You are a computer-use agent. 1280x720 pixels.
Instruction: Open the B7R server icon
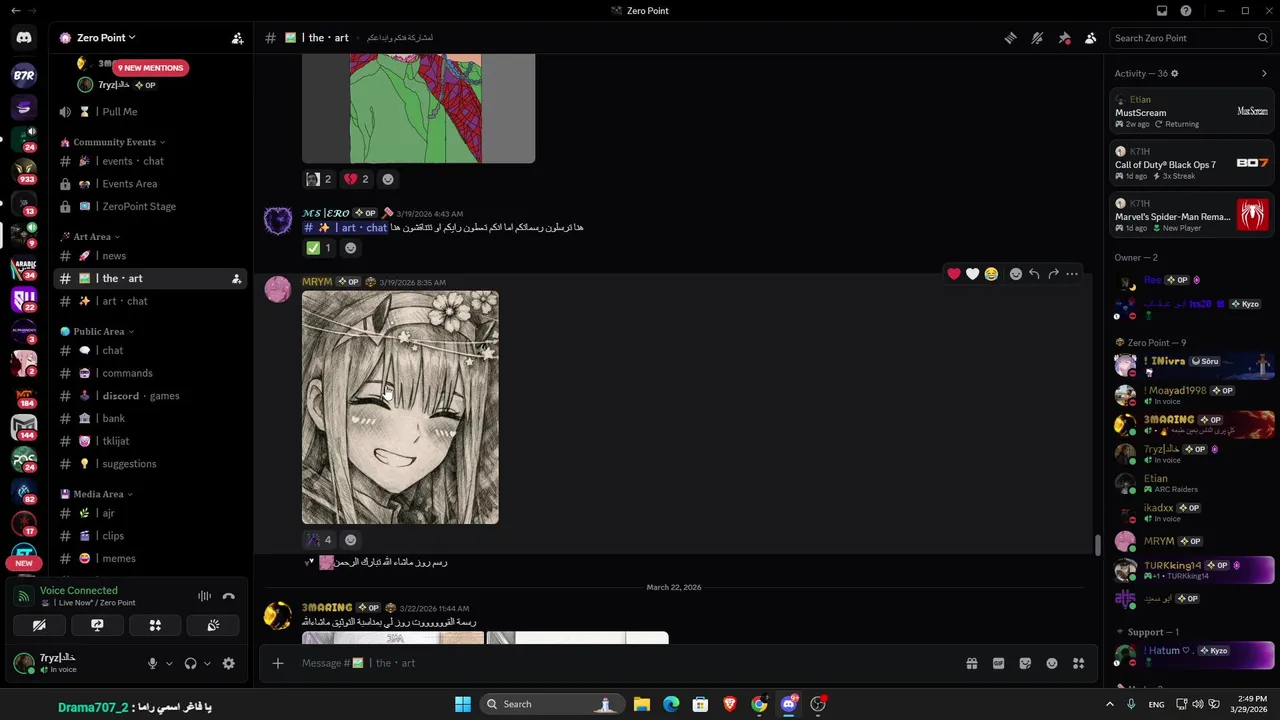[x=24, y=75]
